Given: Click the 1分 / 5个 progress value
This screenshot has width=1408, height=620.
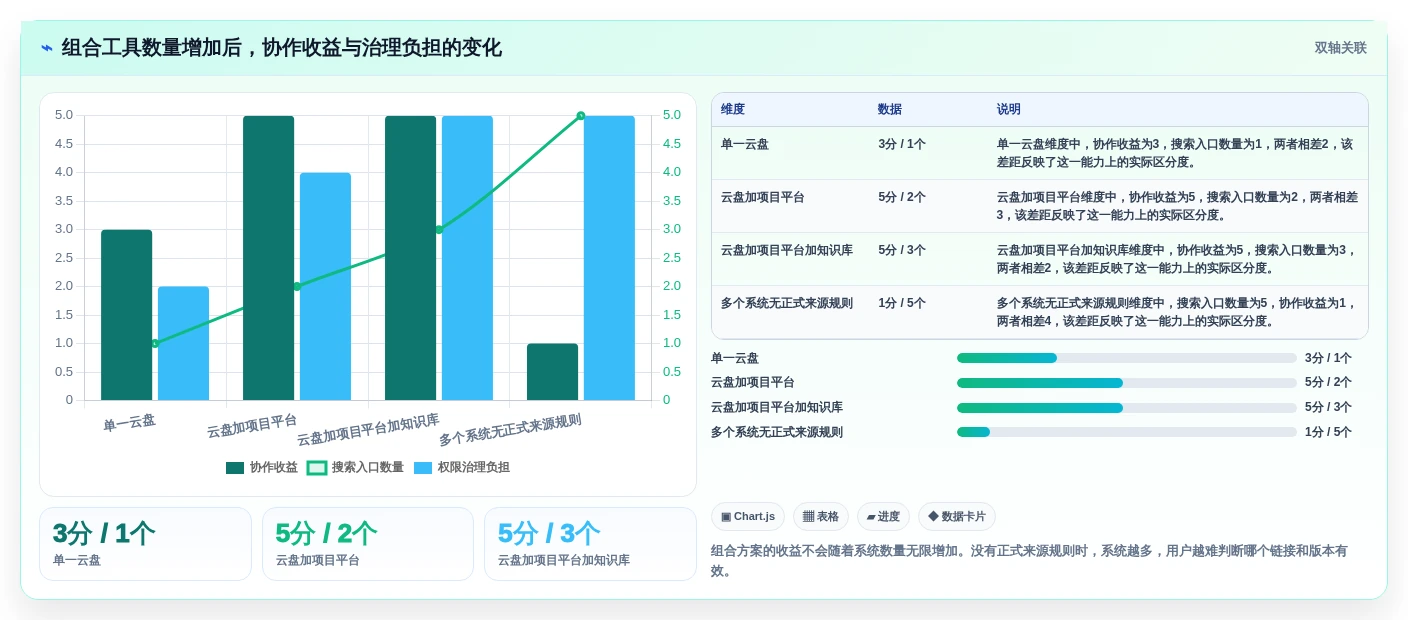Looking at the screenshot, I should (x=1328, y=432).
